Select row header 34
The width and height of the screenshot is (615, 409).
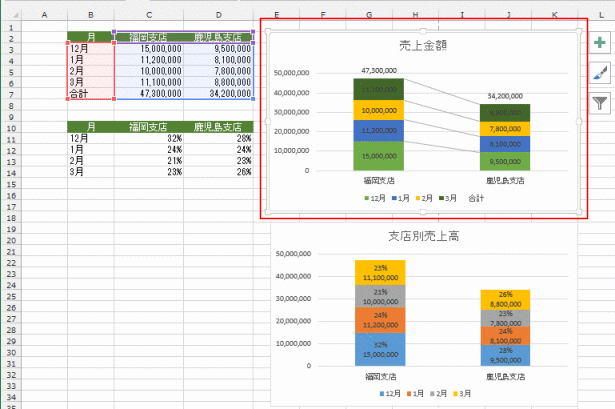point(11,397)
